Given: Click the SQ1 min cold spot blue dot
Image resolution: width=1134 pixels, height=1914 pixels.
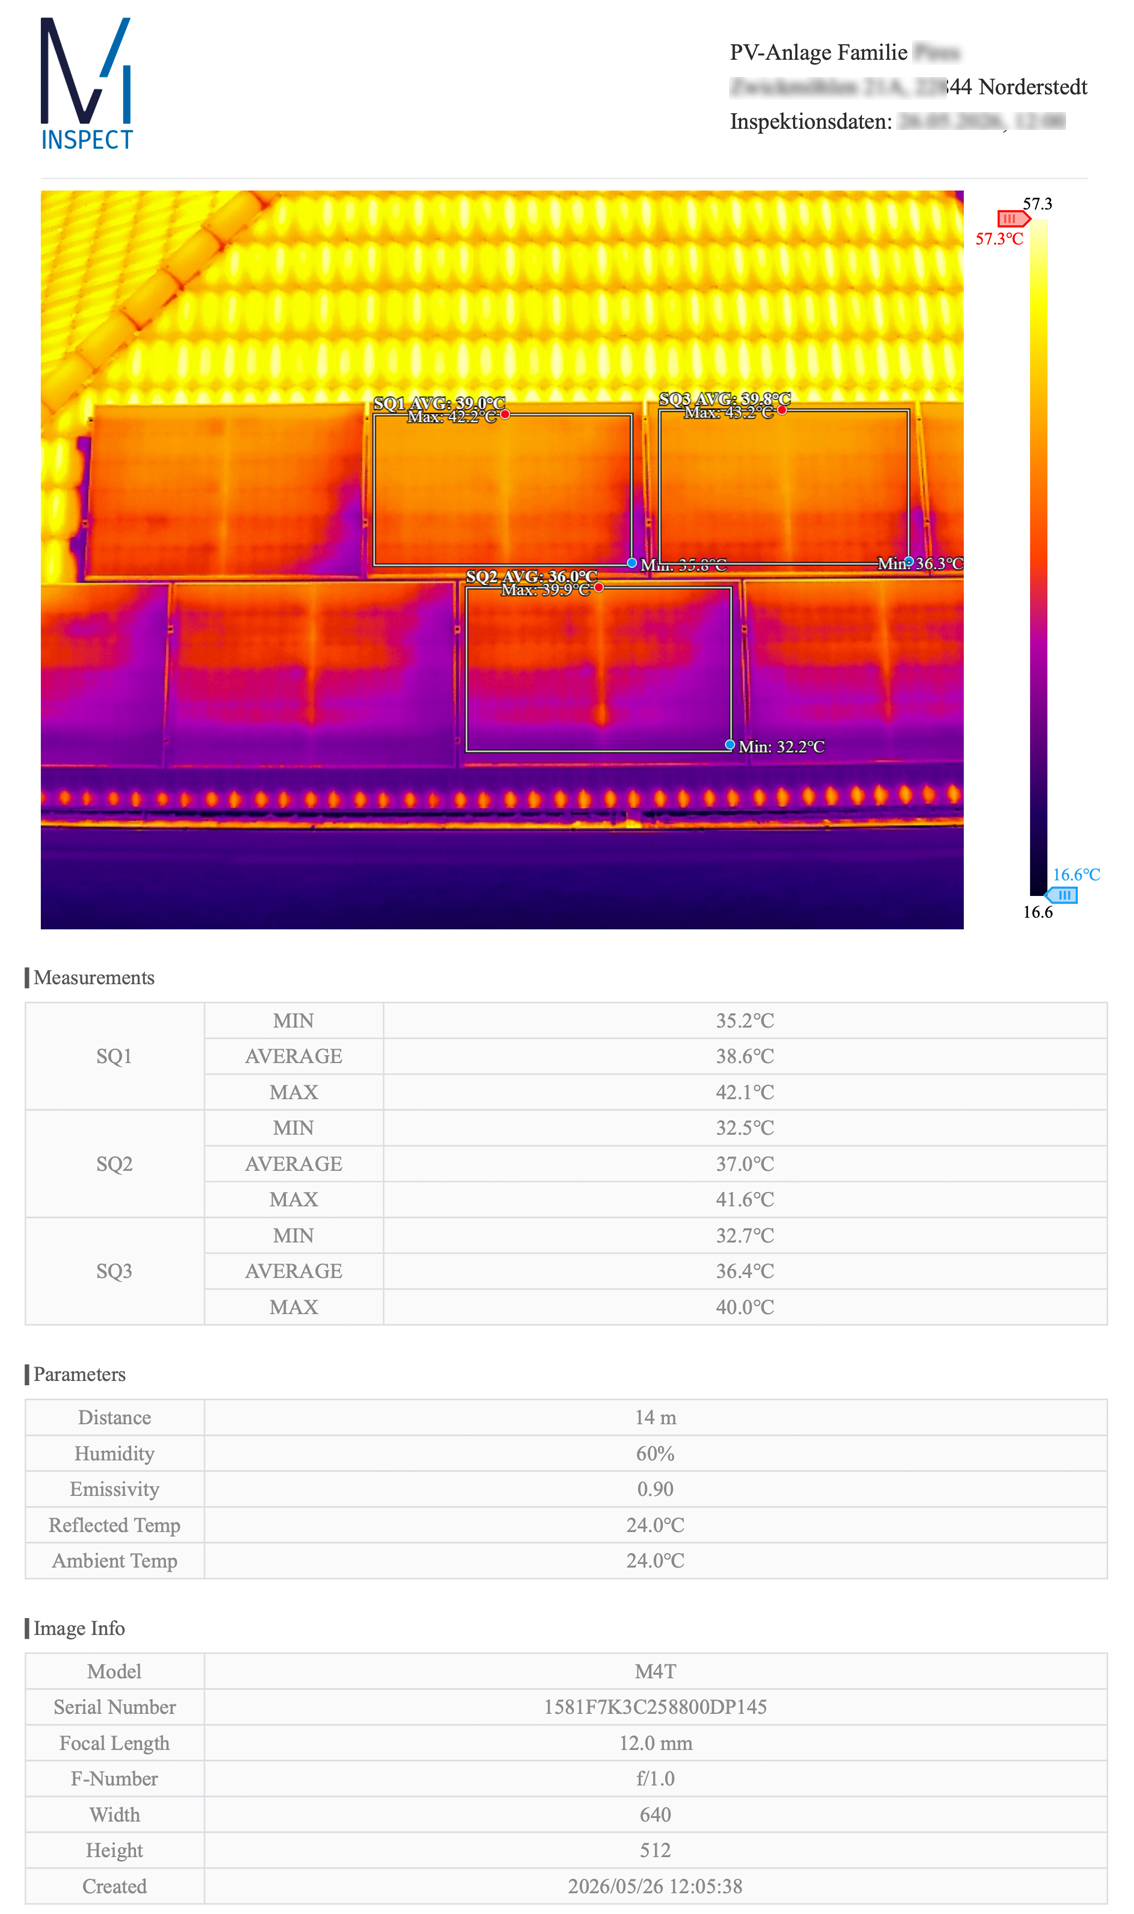Looking at the screenshot, I should 632,563.
